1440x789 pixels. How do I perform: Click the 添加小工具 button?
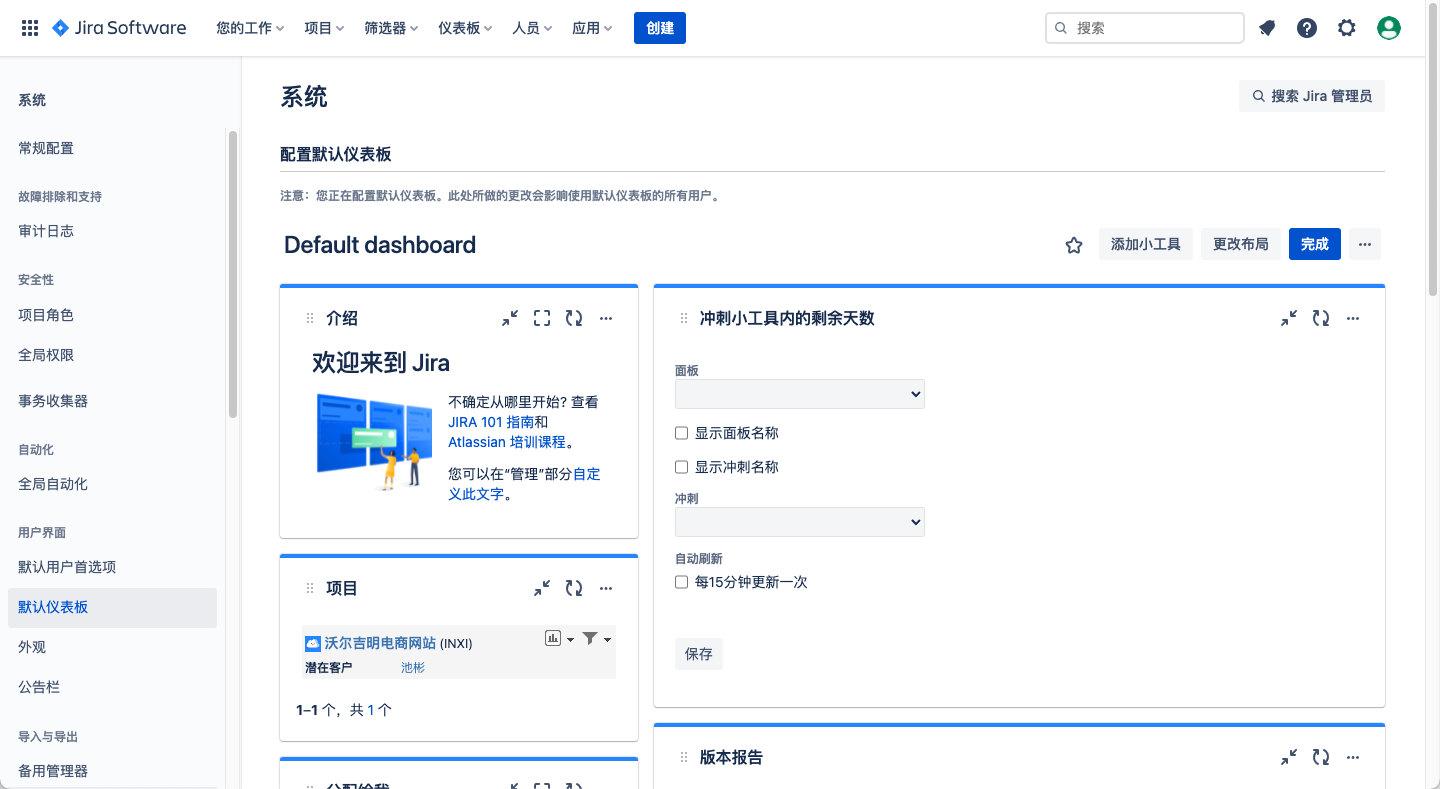click(x=1146, y=244)
